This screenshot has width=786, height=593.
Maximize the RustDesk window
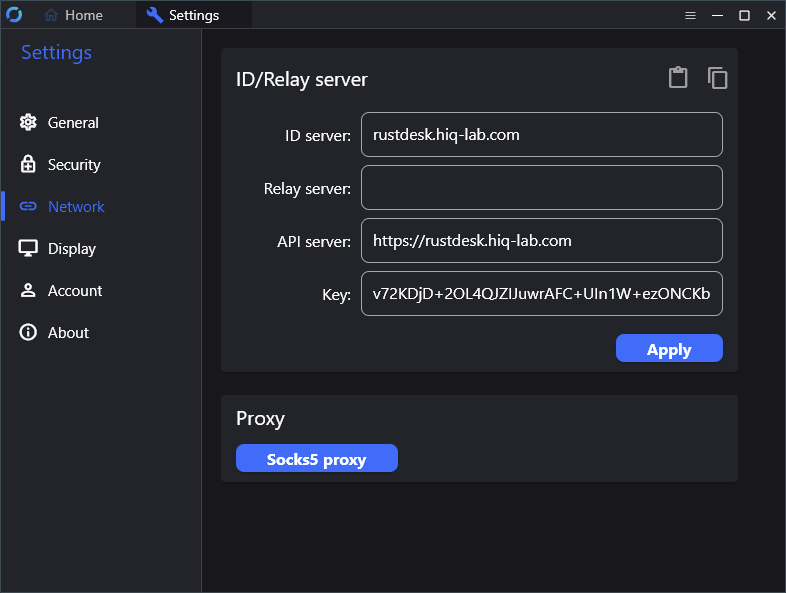point(744,16)
